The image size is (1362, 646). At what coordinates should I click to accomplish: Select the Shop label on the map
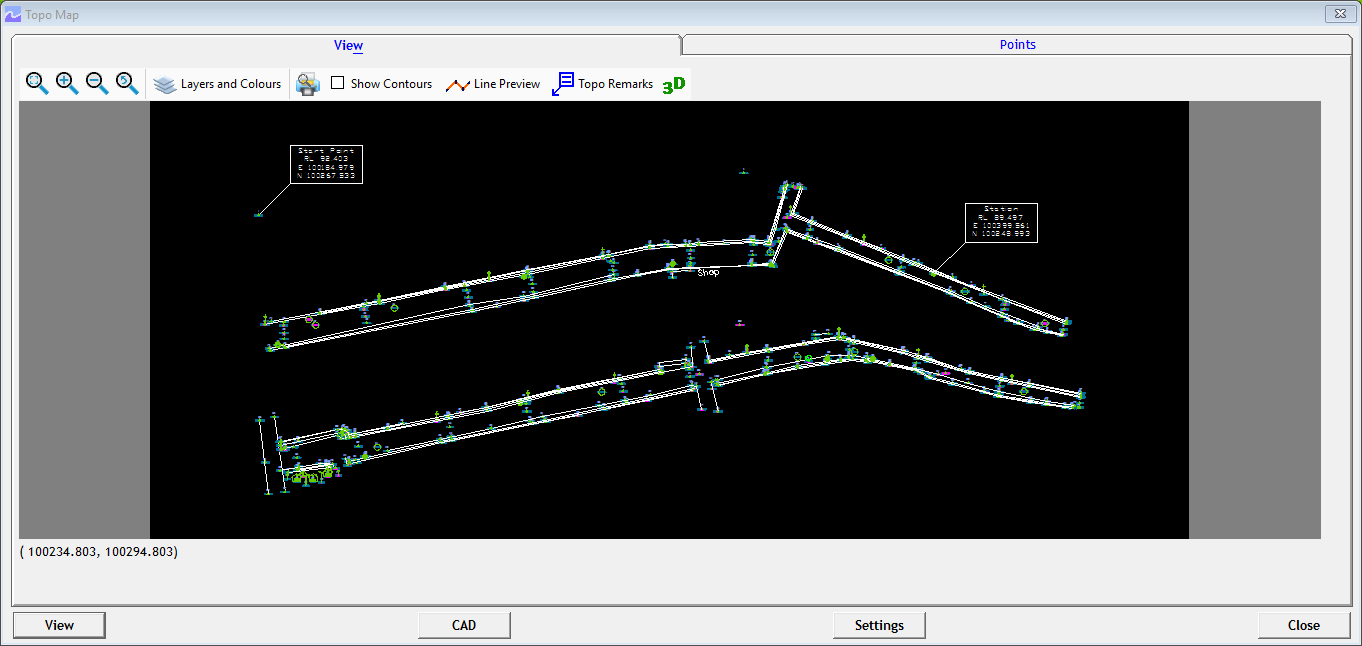[709, 271]
